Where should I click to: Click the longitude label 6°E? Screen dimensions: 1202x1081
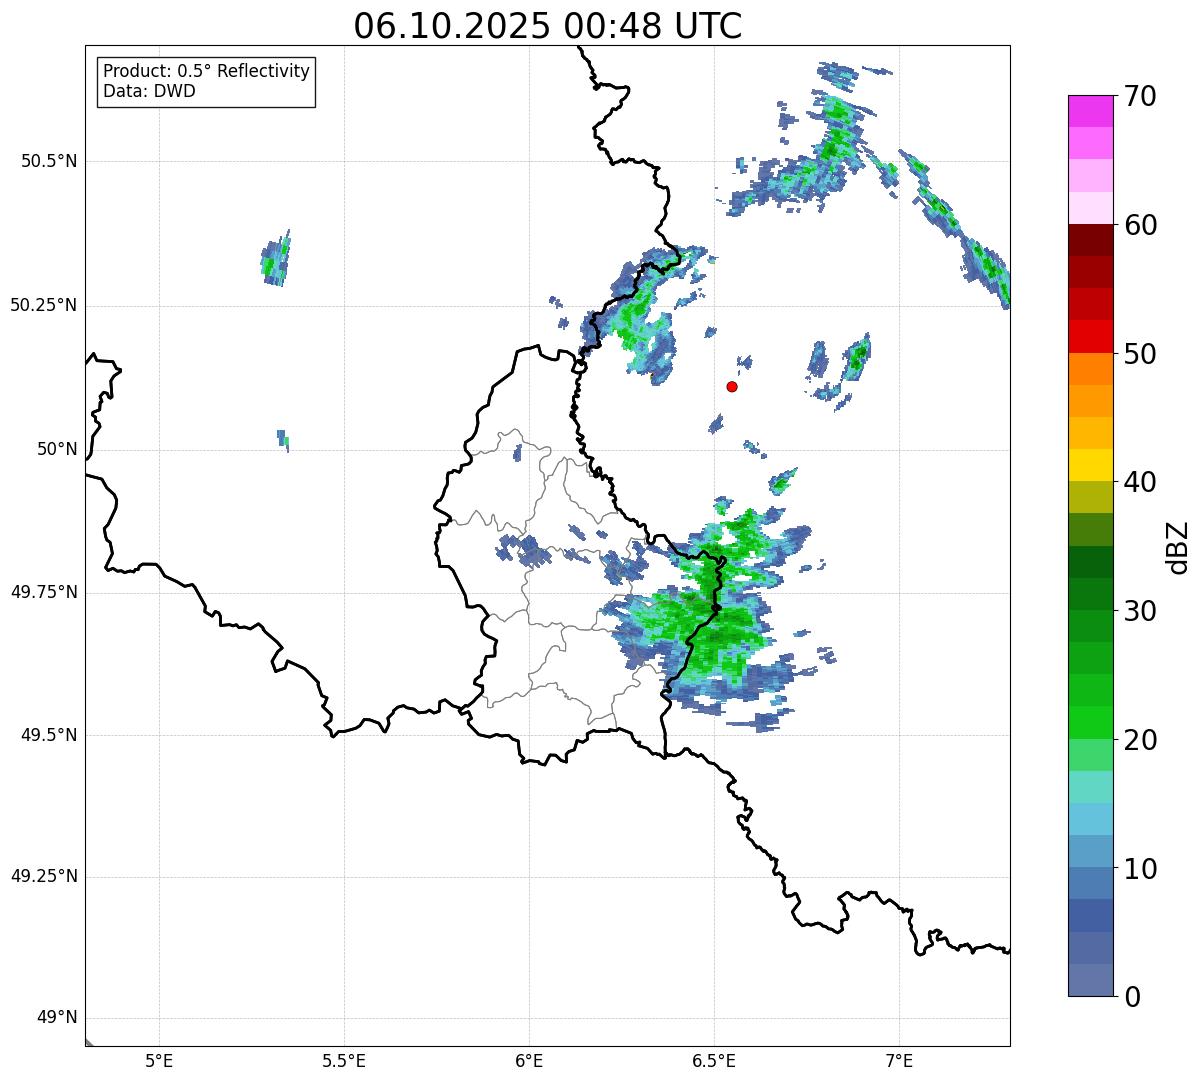point(529,1061)
